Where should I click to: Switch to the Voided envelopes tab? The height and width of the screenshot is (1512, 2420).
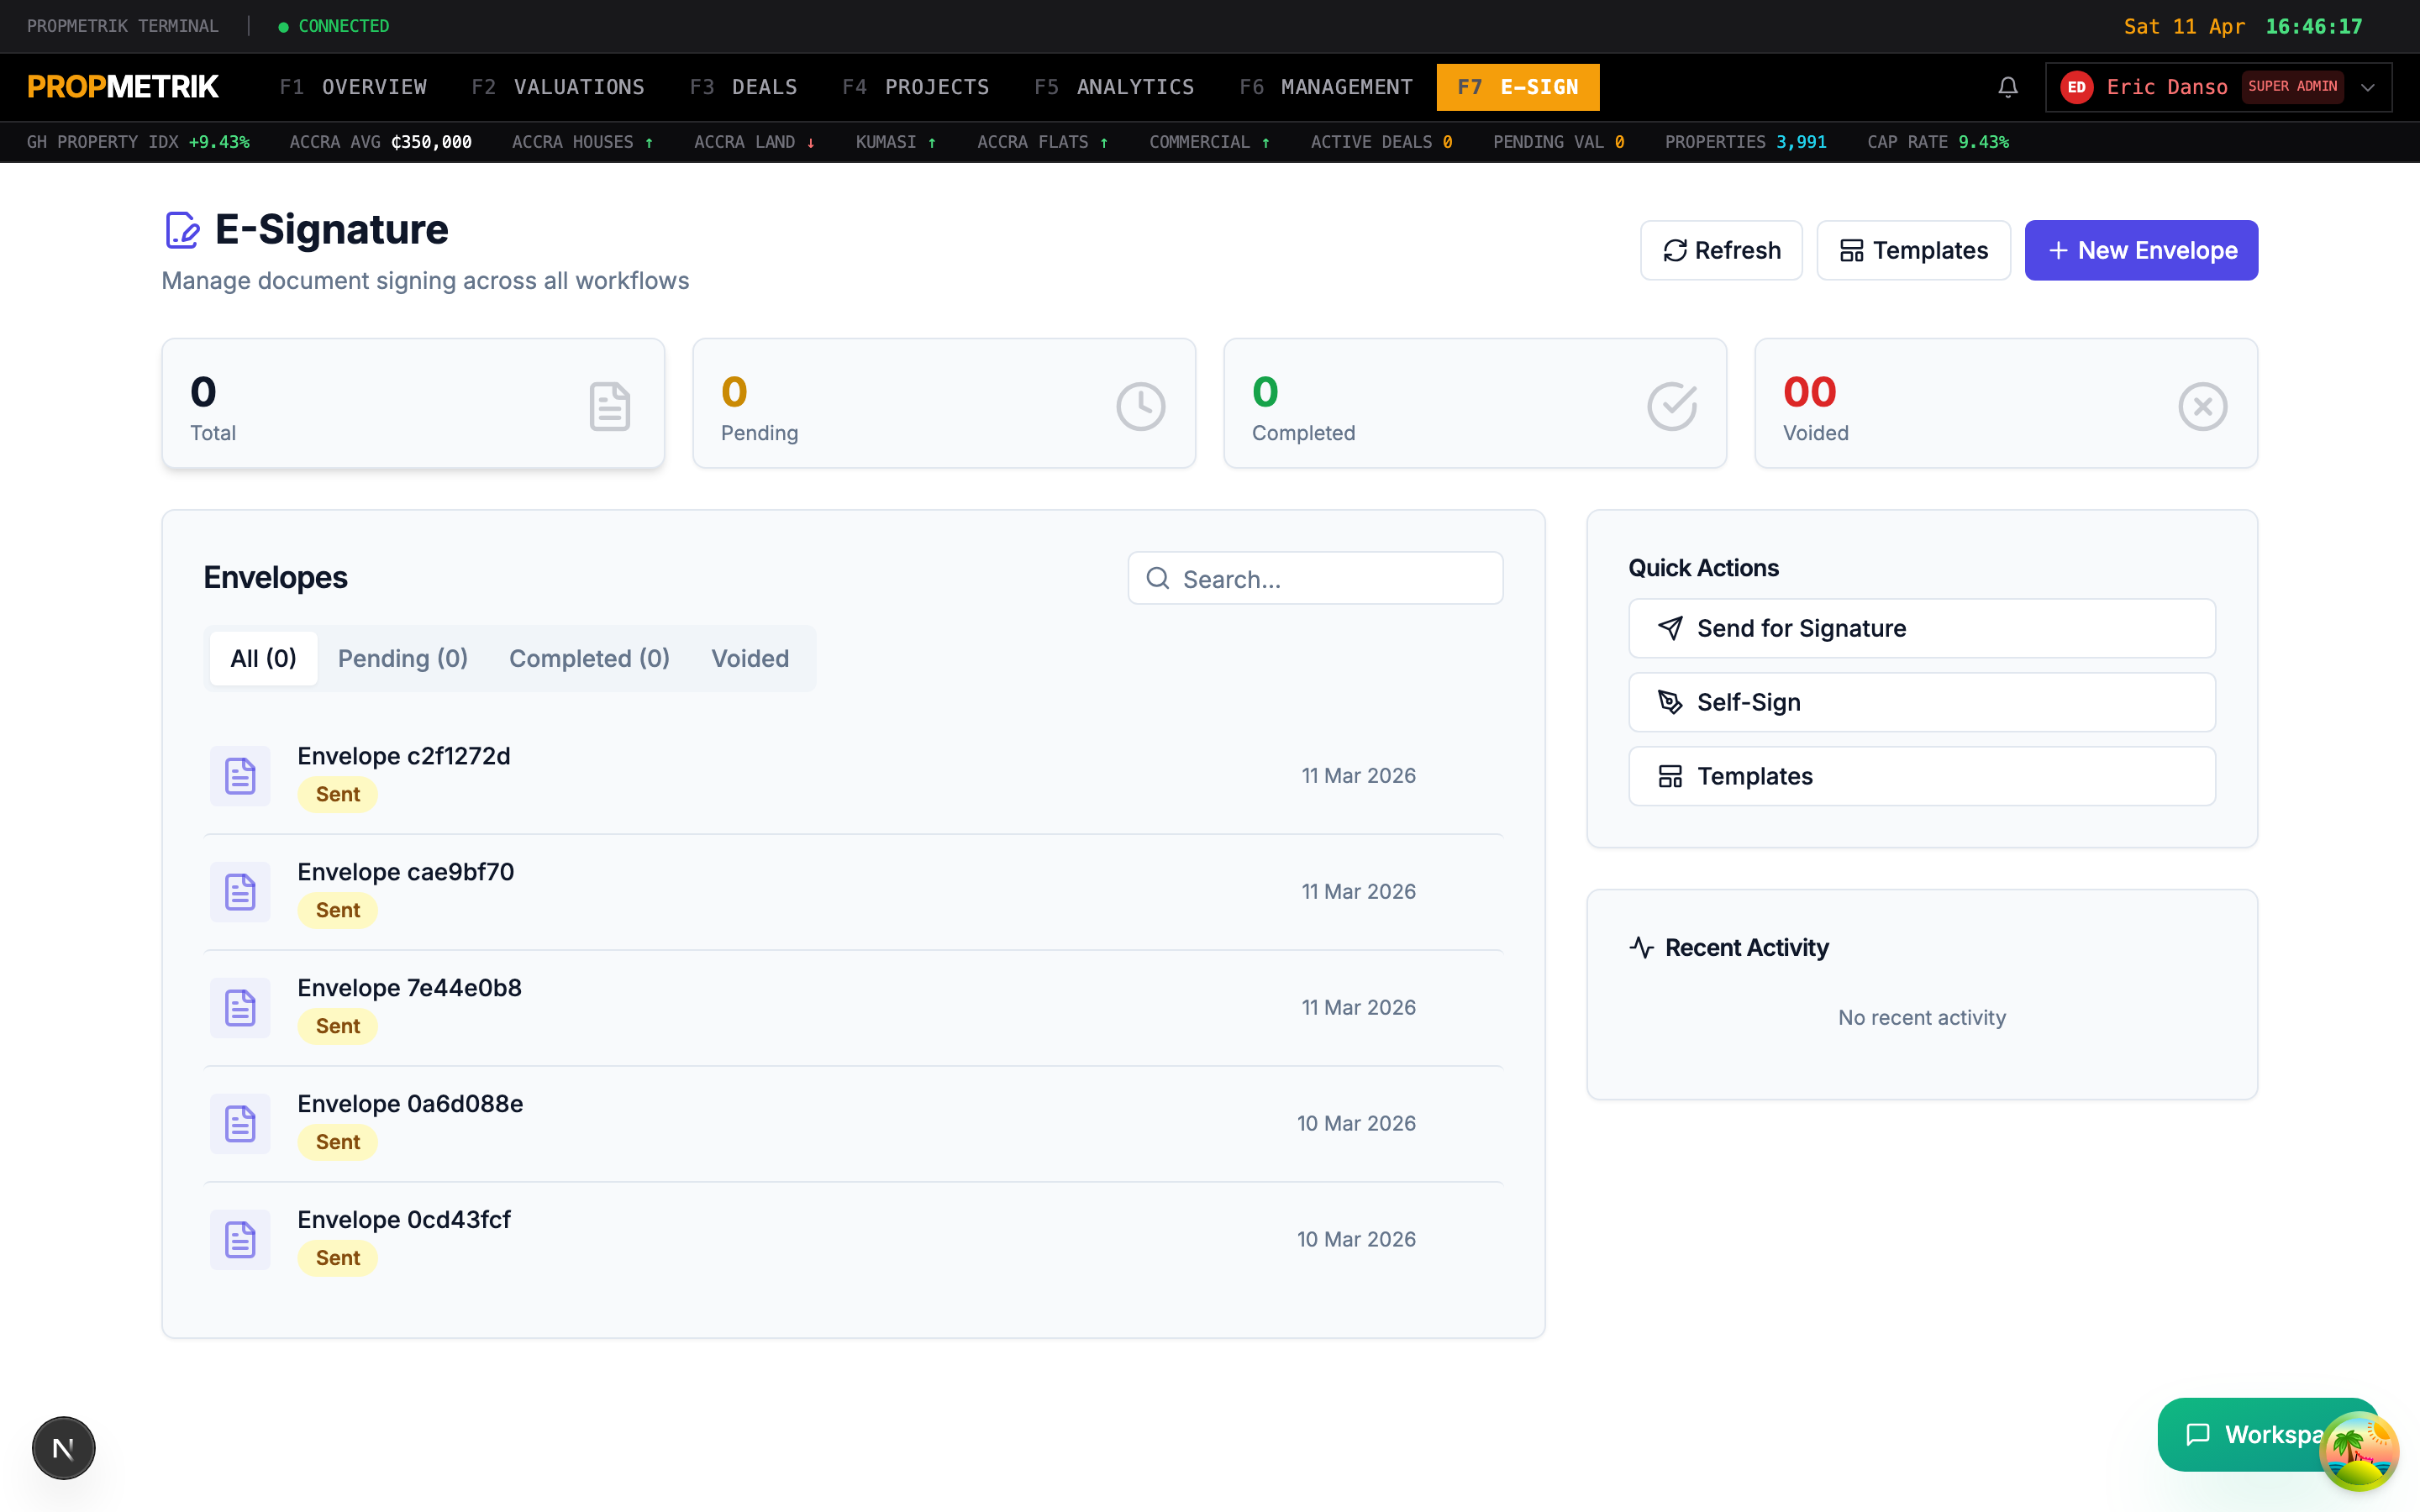[750, 658]
